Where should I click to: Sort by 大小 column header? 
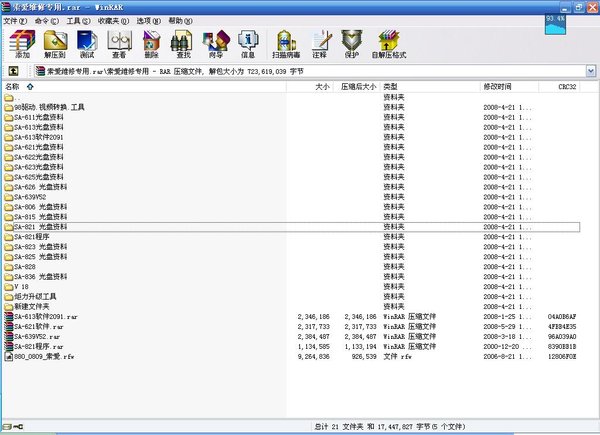(310, 87)
